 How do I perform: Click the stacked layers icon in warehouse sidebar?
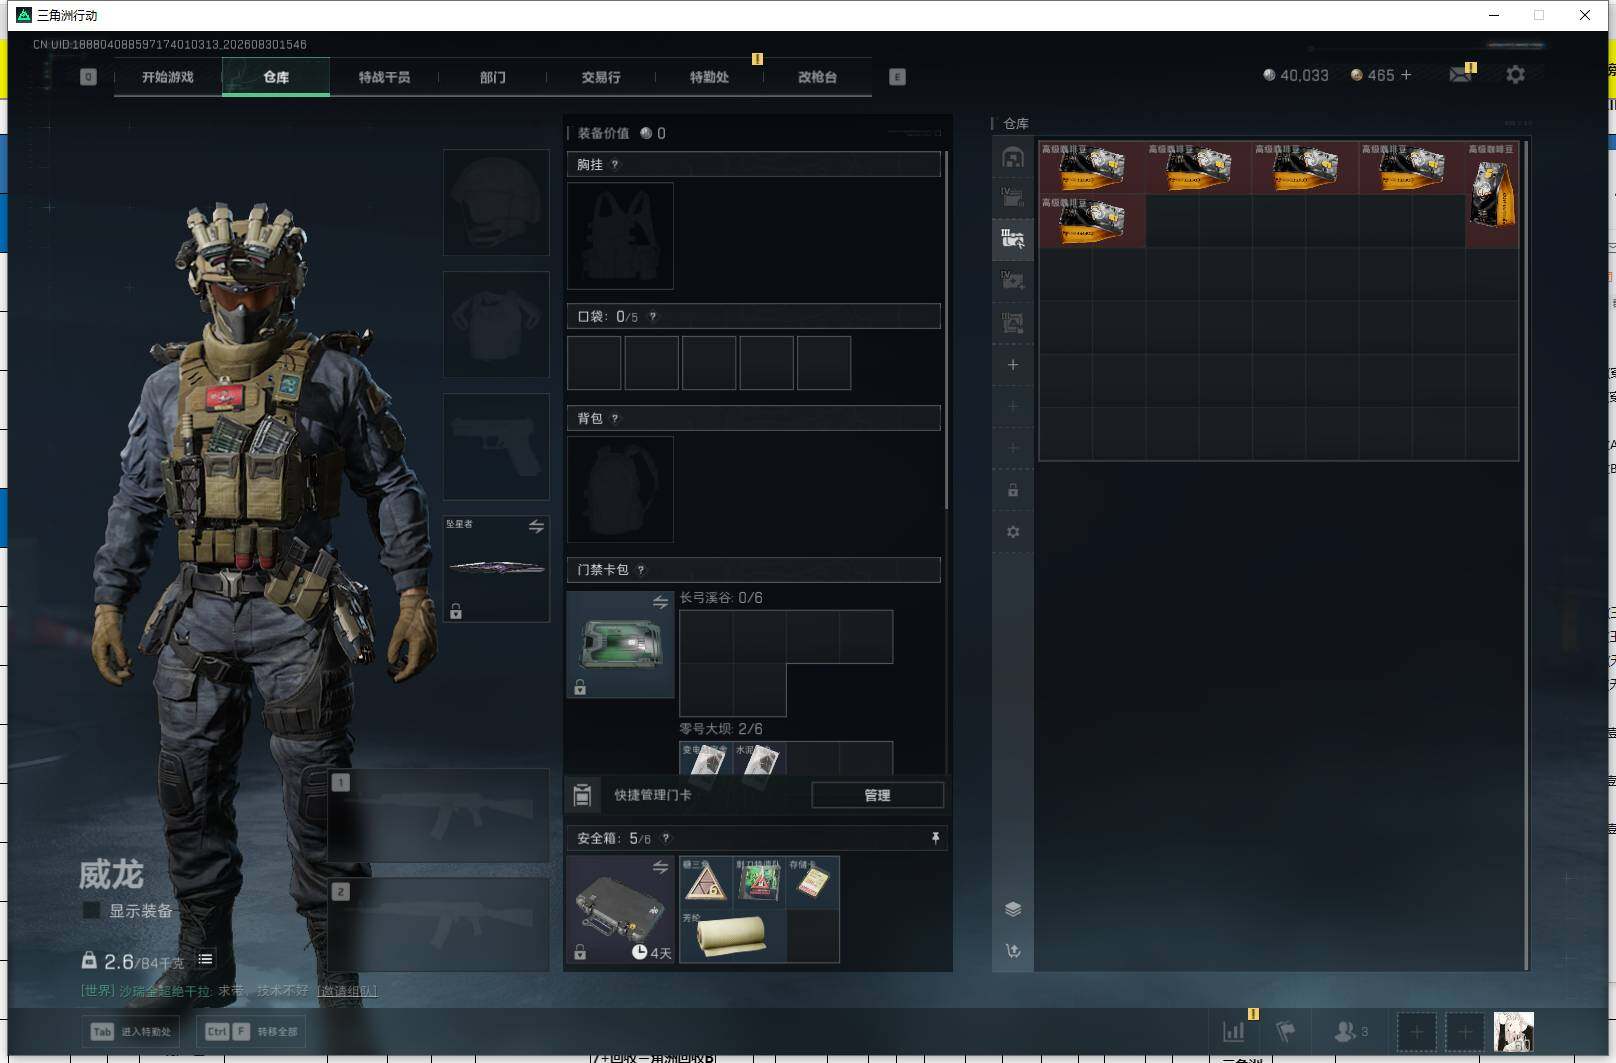pos(1013,909)
